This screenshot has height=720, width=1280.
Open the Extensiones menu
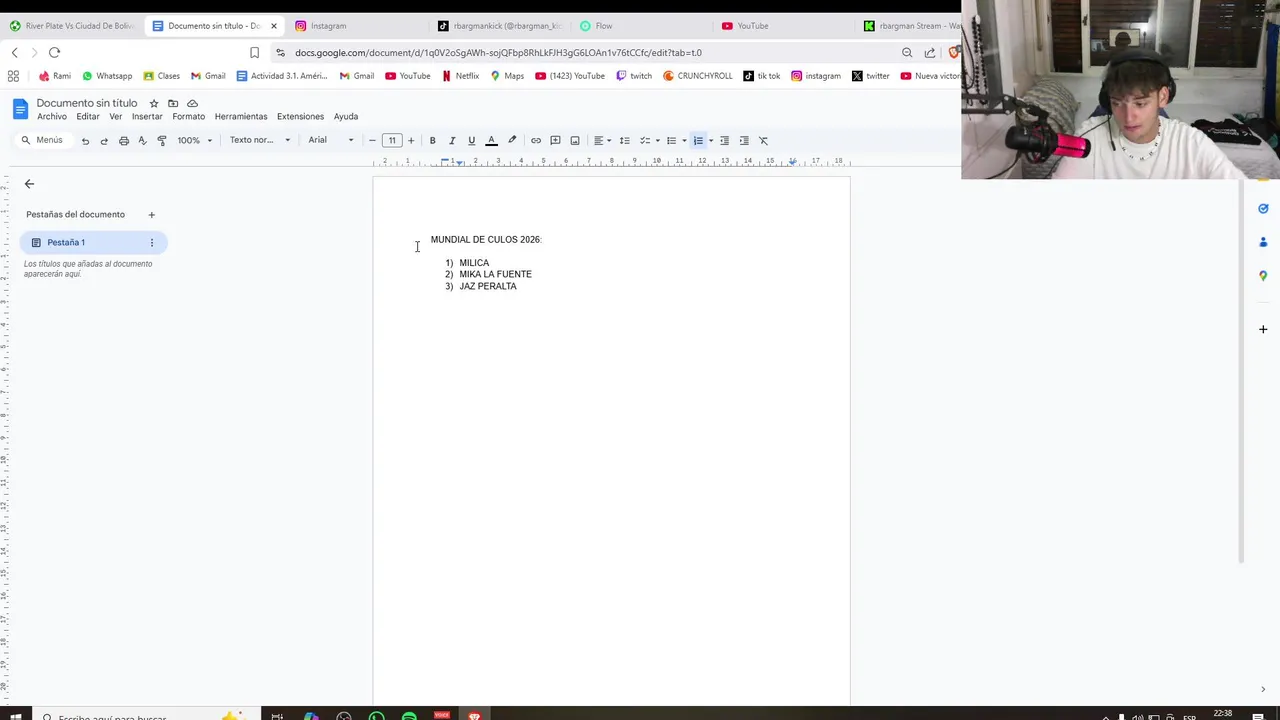click(x=300, y=117)
